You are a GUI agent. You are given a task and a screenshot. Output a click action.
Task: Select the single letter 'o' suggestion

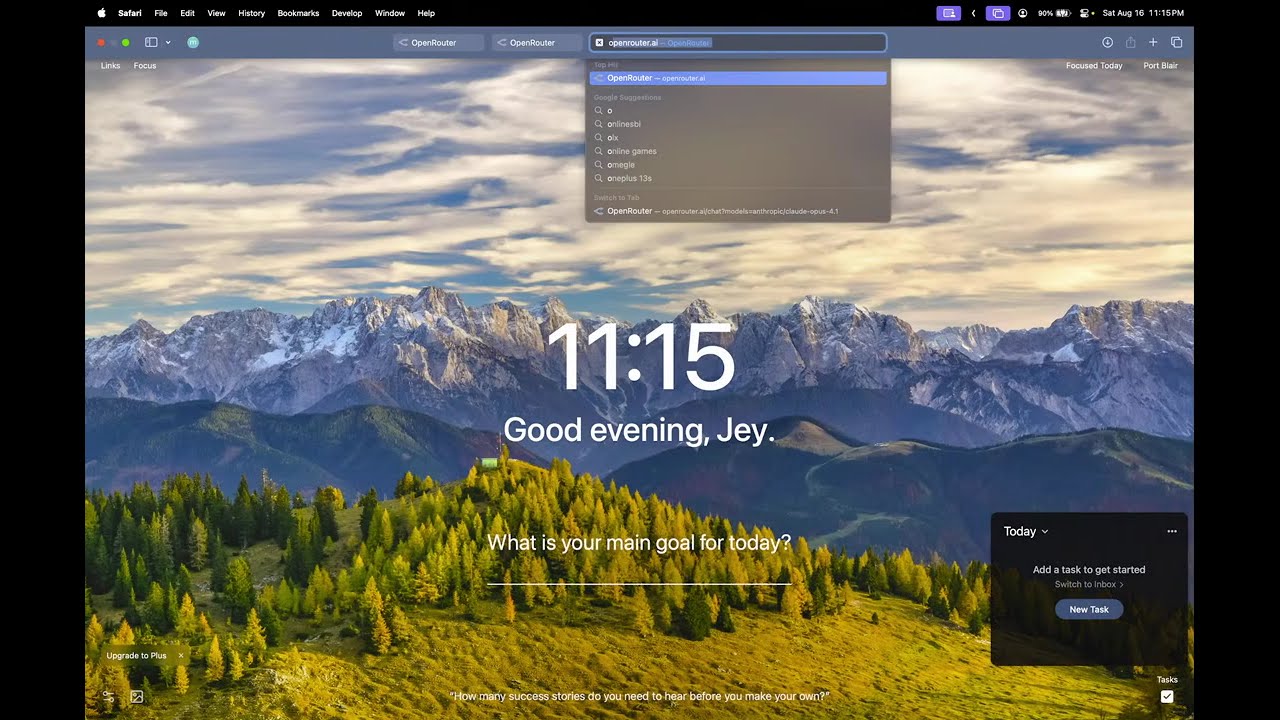point(738,111)
